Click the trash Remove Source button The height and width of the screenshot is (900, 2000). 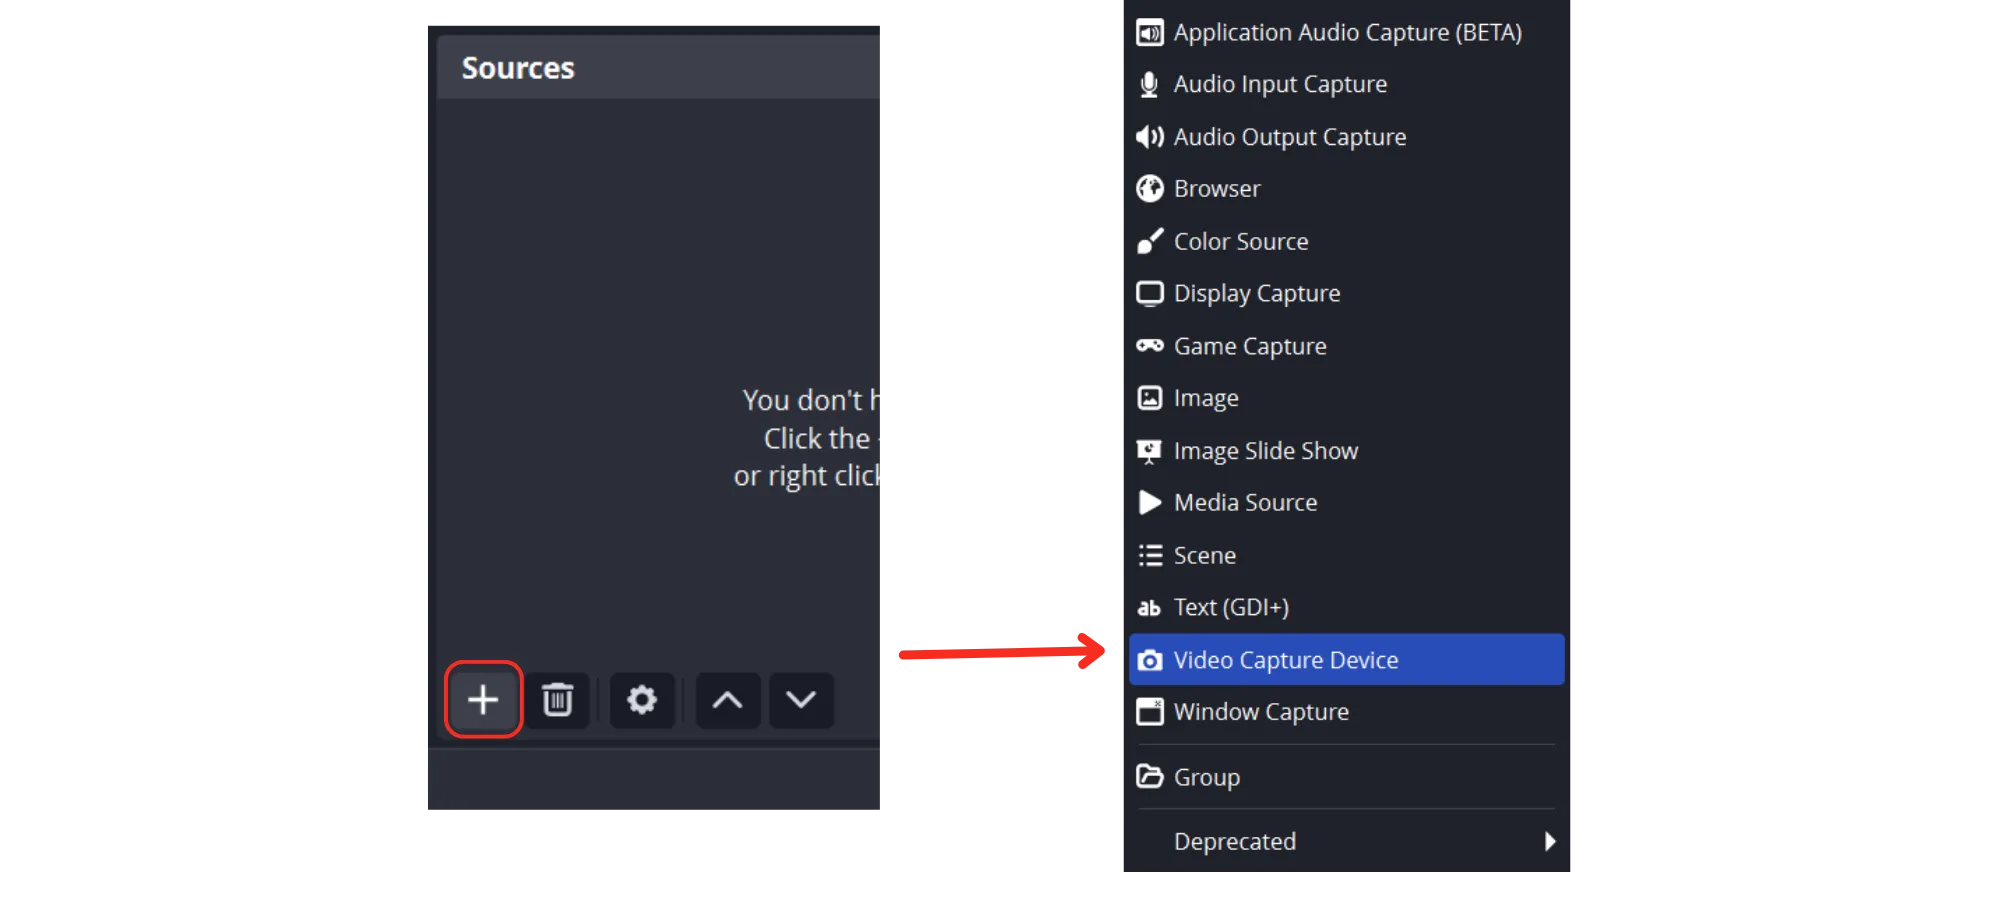557,700
